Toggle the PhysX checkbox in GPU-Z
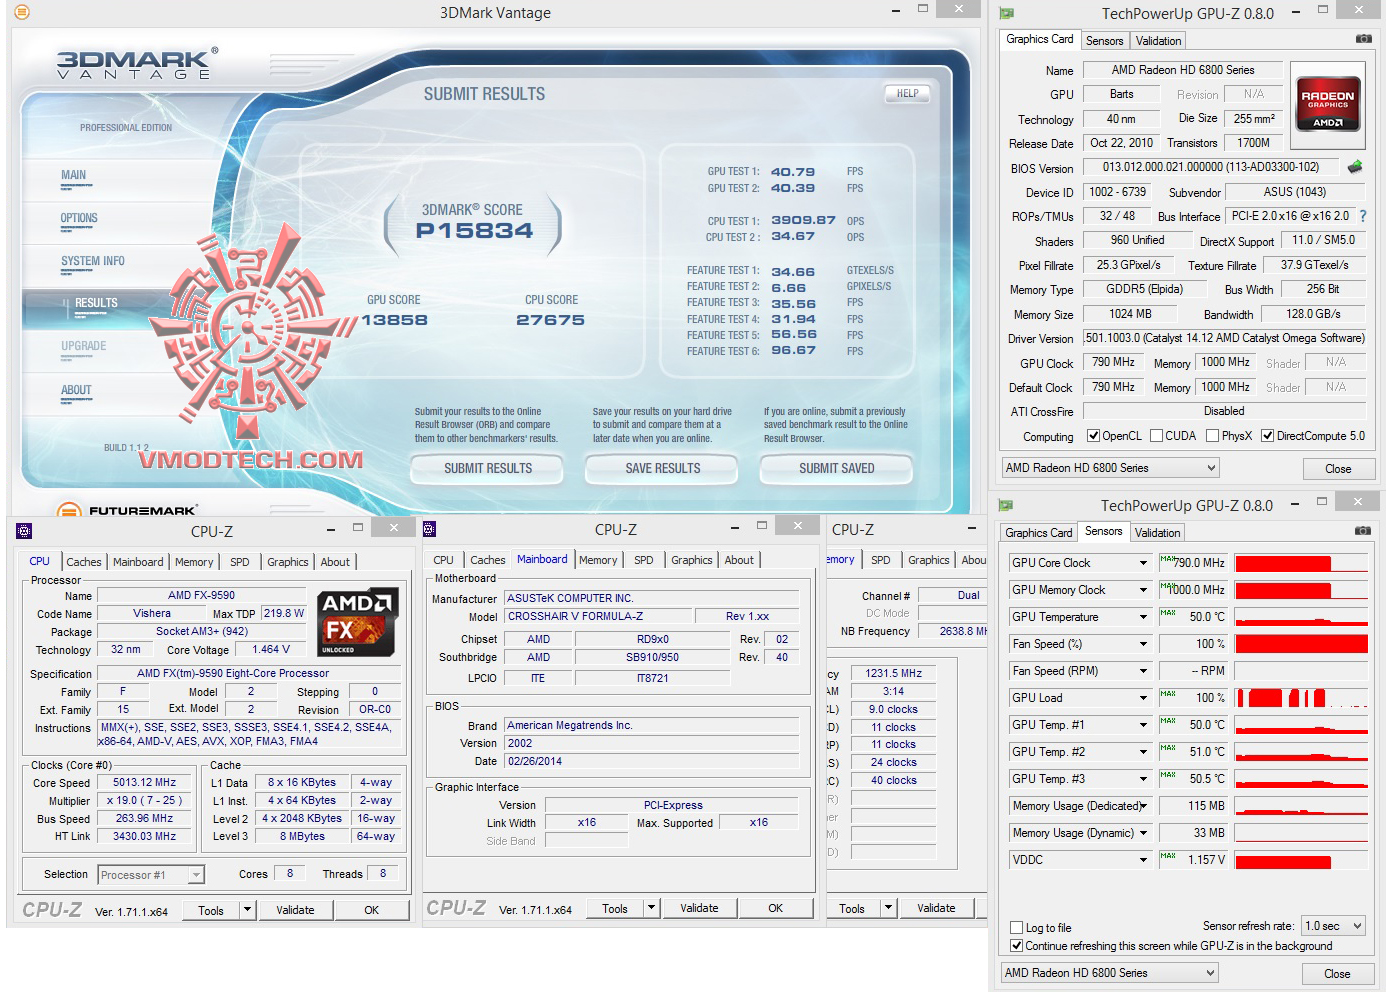Screen dimensions: 1386x992 click(x=1213, y=436)
